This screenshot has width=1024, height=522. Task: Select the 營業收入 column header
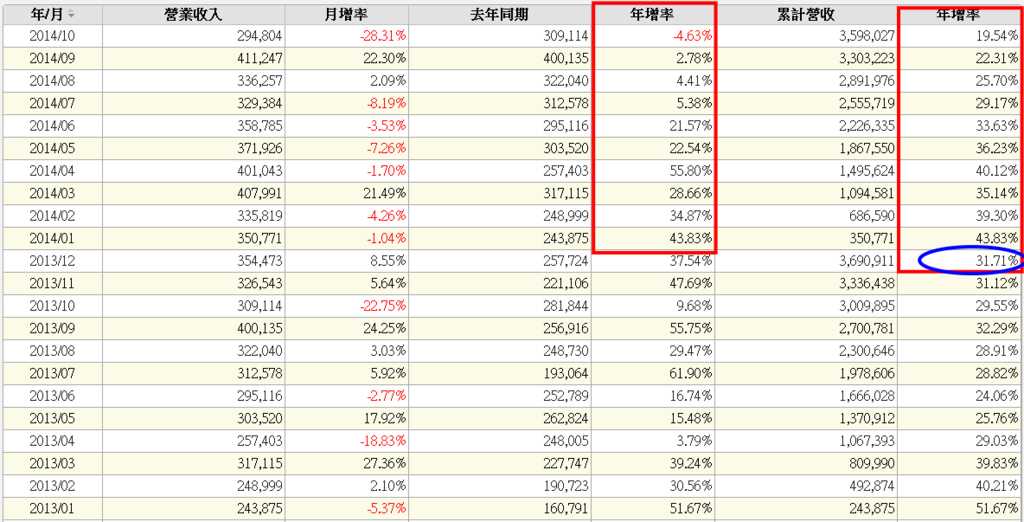pyautogui.click(x=194, y=15)
